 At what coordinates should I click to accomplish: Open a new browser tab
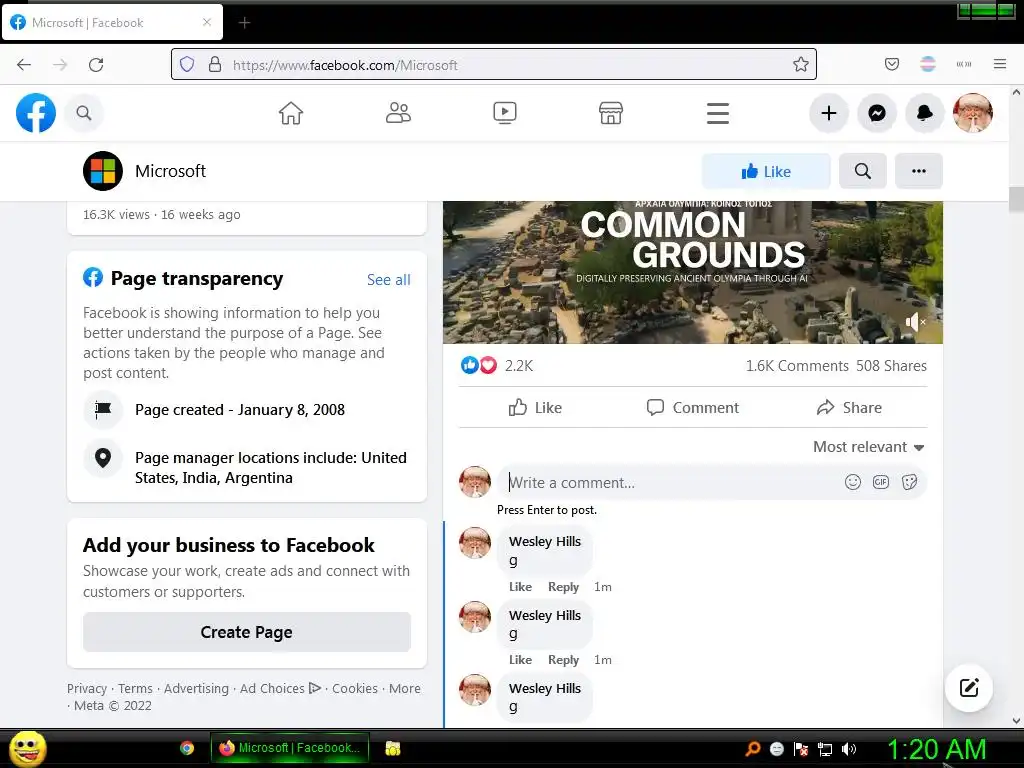point(244,23)
